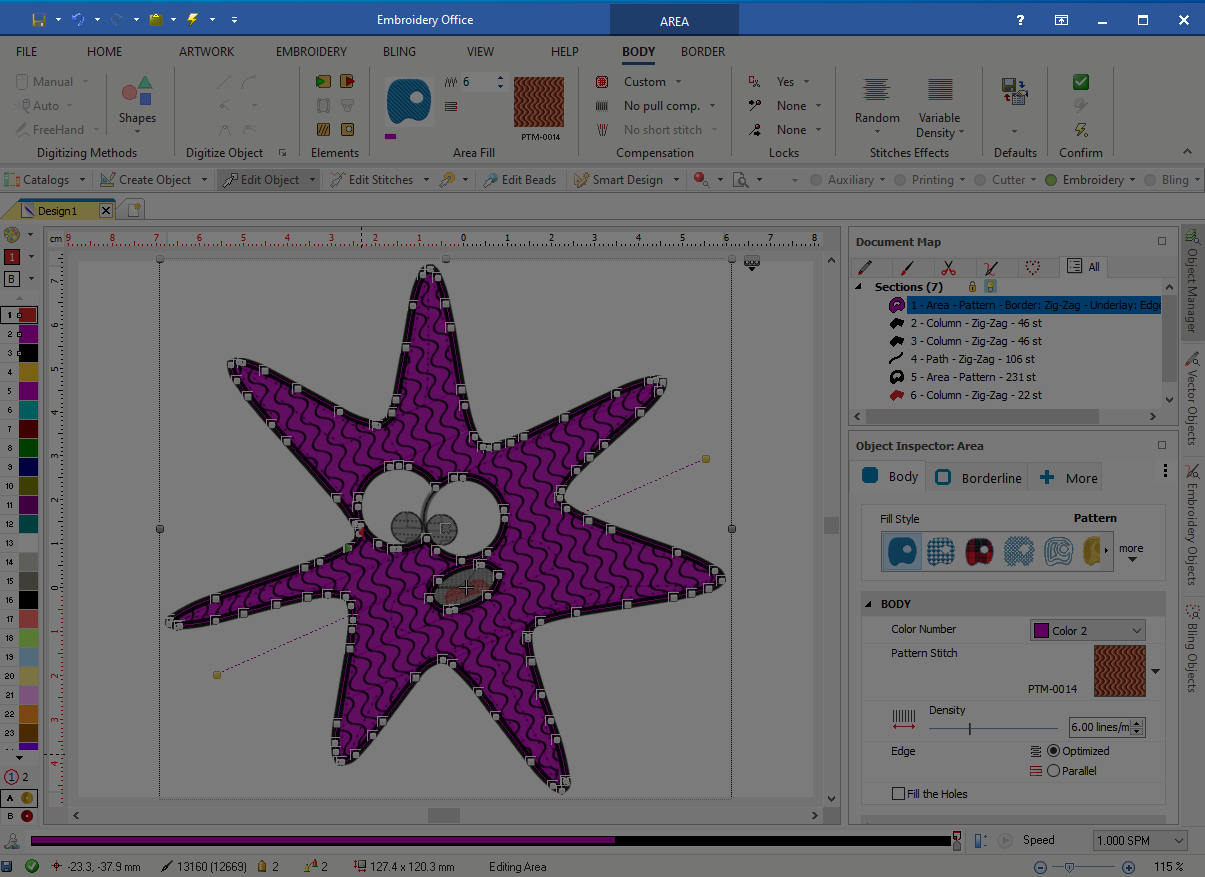Open the EMBROIDERY ribbon tab

coord(311,52)
